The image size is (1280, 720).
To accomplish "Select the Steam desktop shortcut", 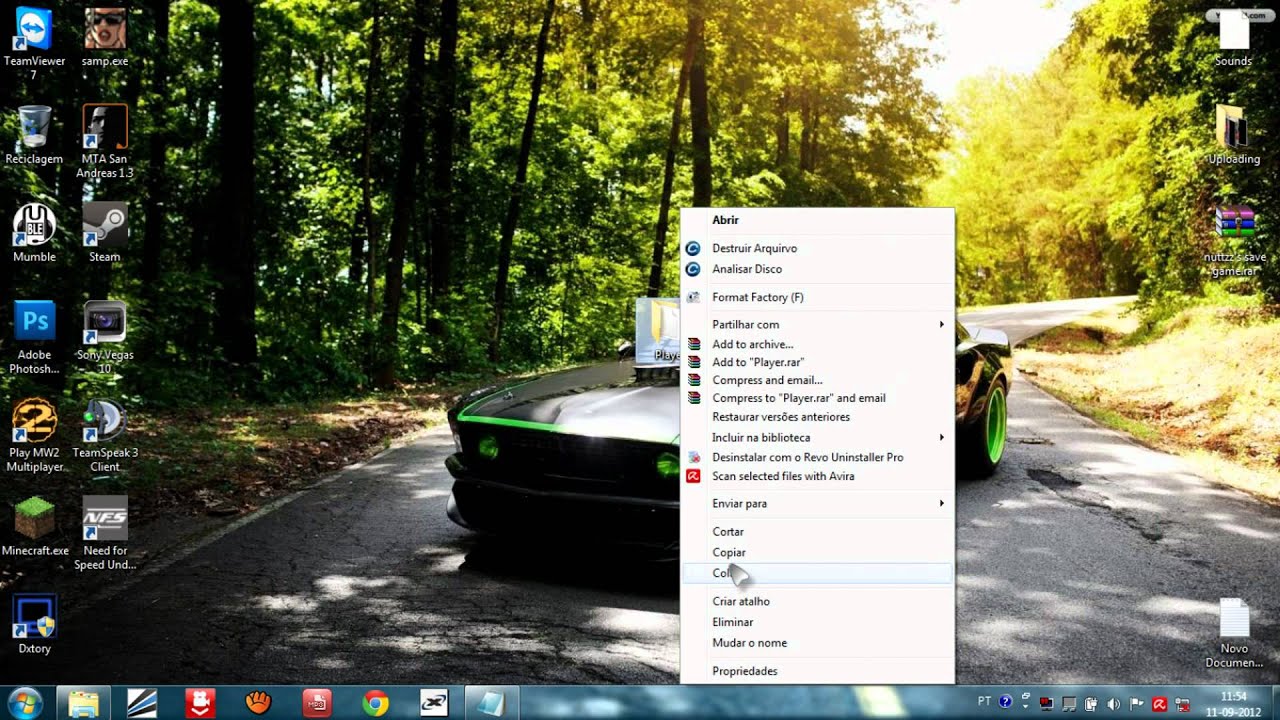I will coord(104,233).
